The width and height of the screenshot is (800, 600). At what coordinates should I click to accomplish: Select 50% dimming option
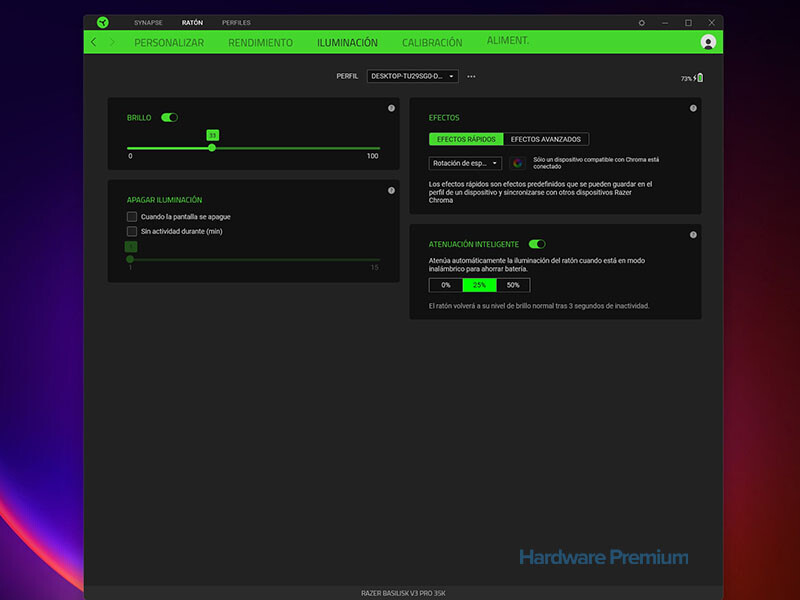point(513,285)
